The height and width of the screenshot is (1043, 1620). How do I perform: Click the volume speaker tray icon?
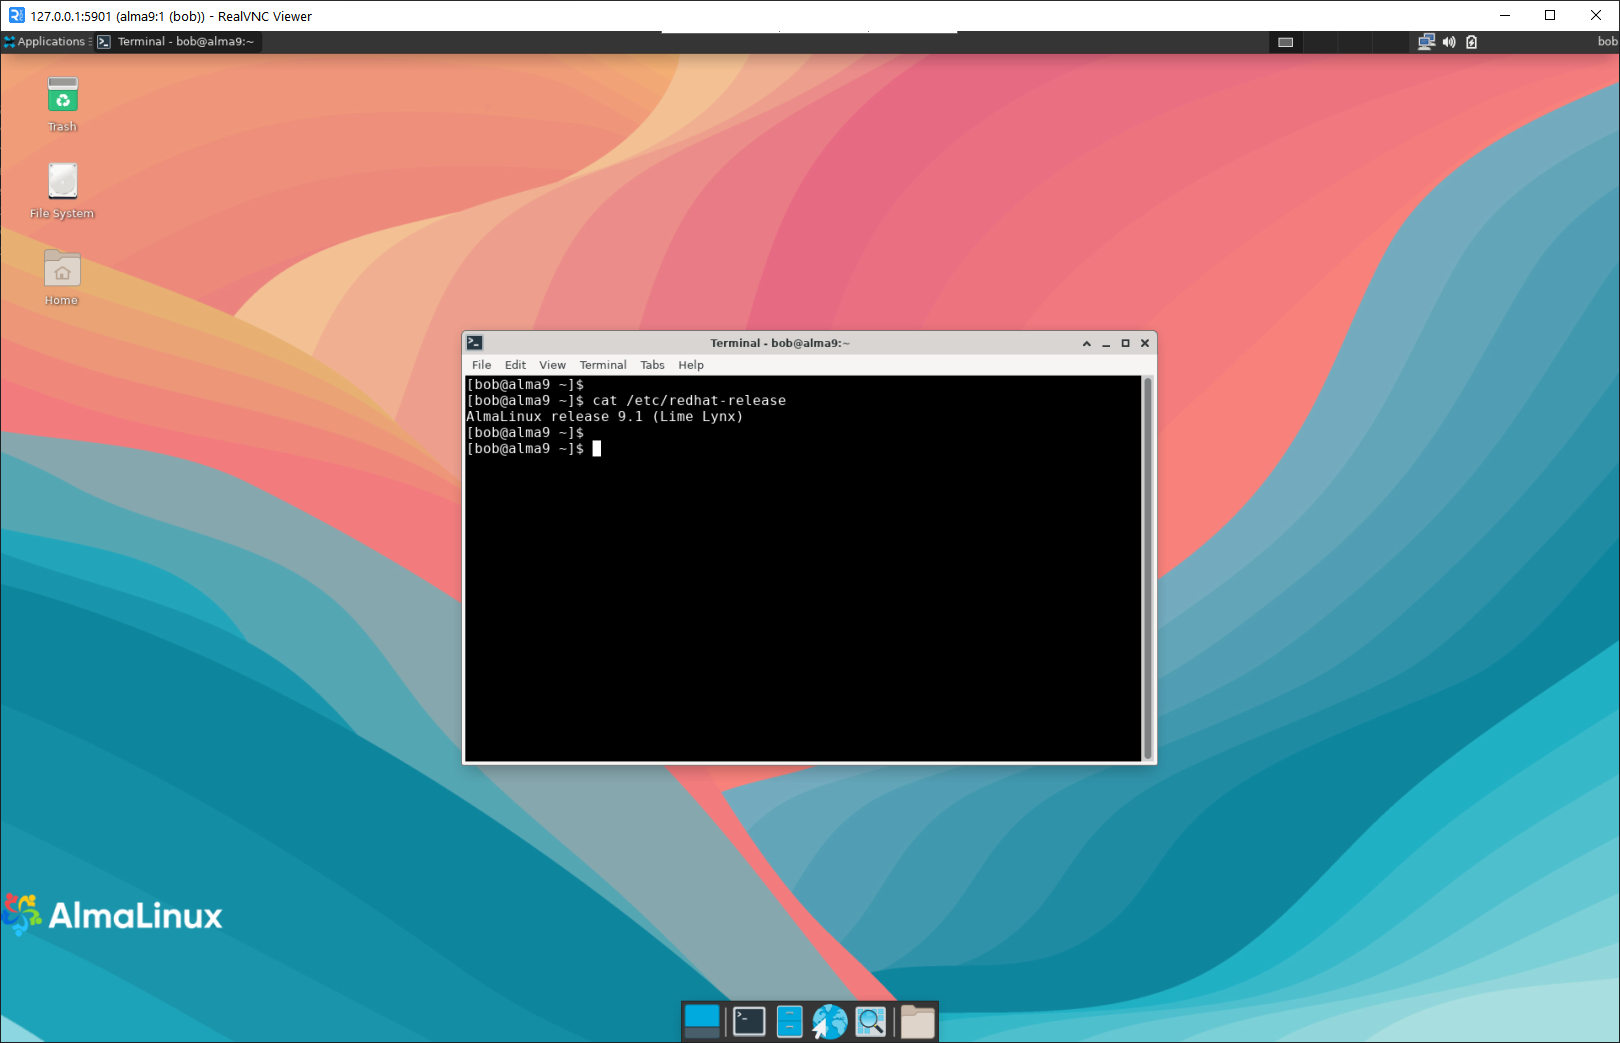click(x=1449, y=42)
